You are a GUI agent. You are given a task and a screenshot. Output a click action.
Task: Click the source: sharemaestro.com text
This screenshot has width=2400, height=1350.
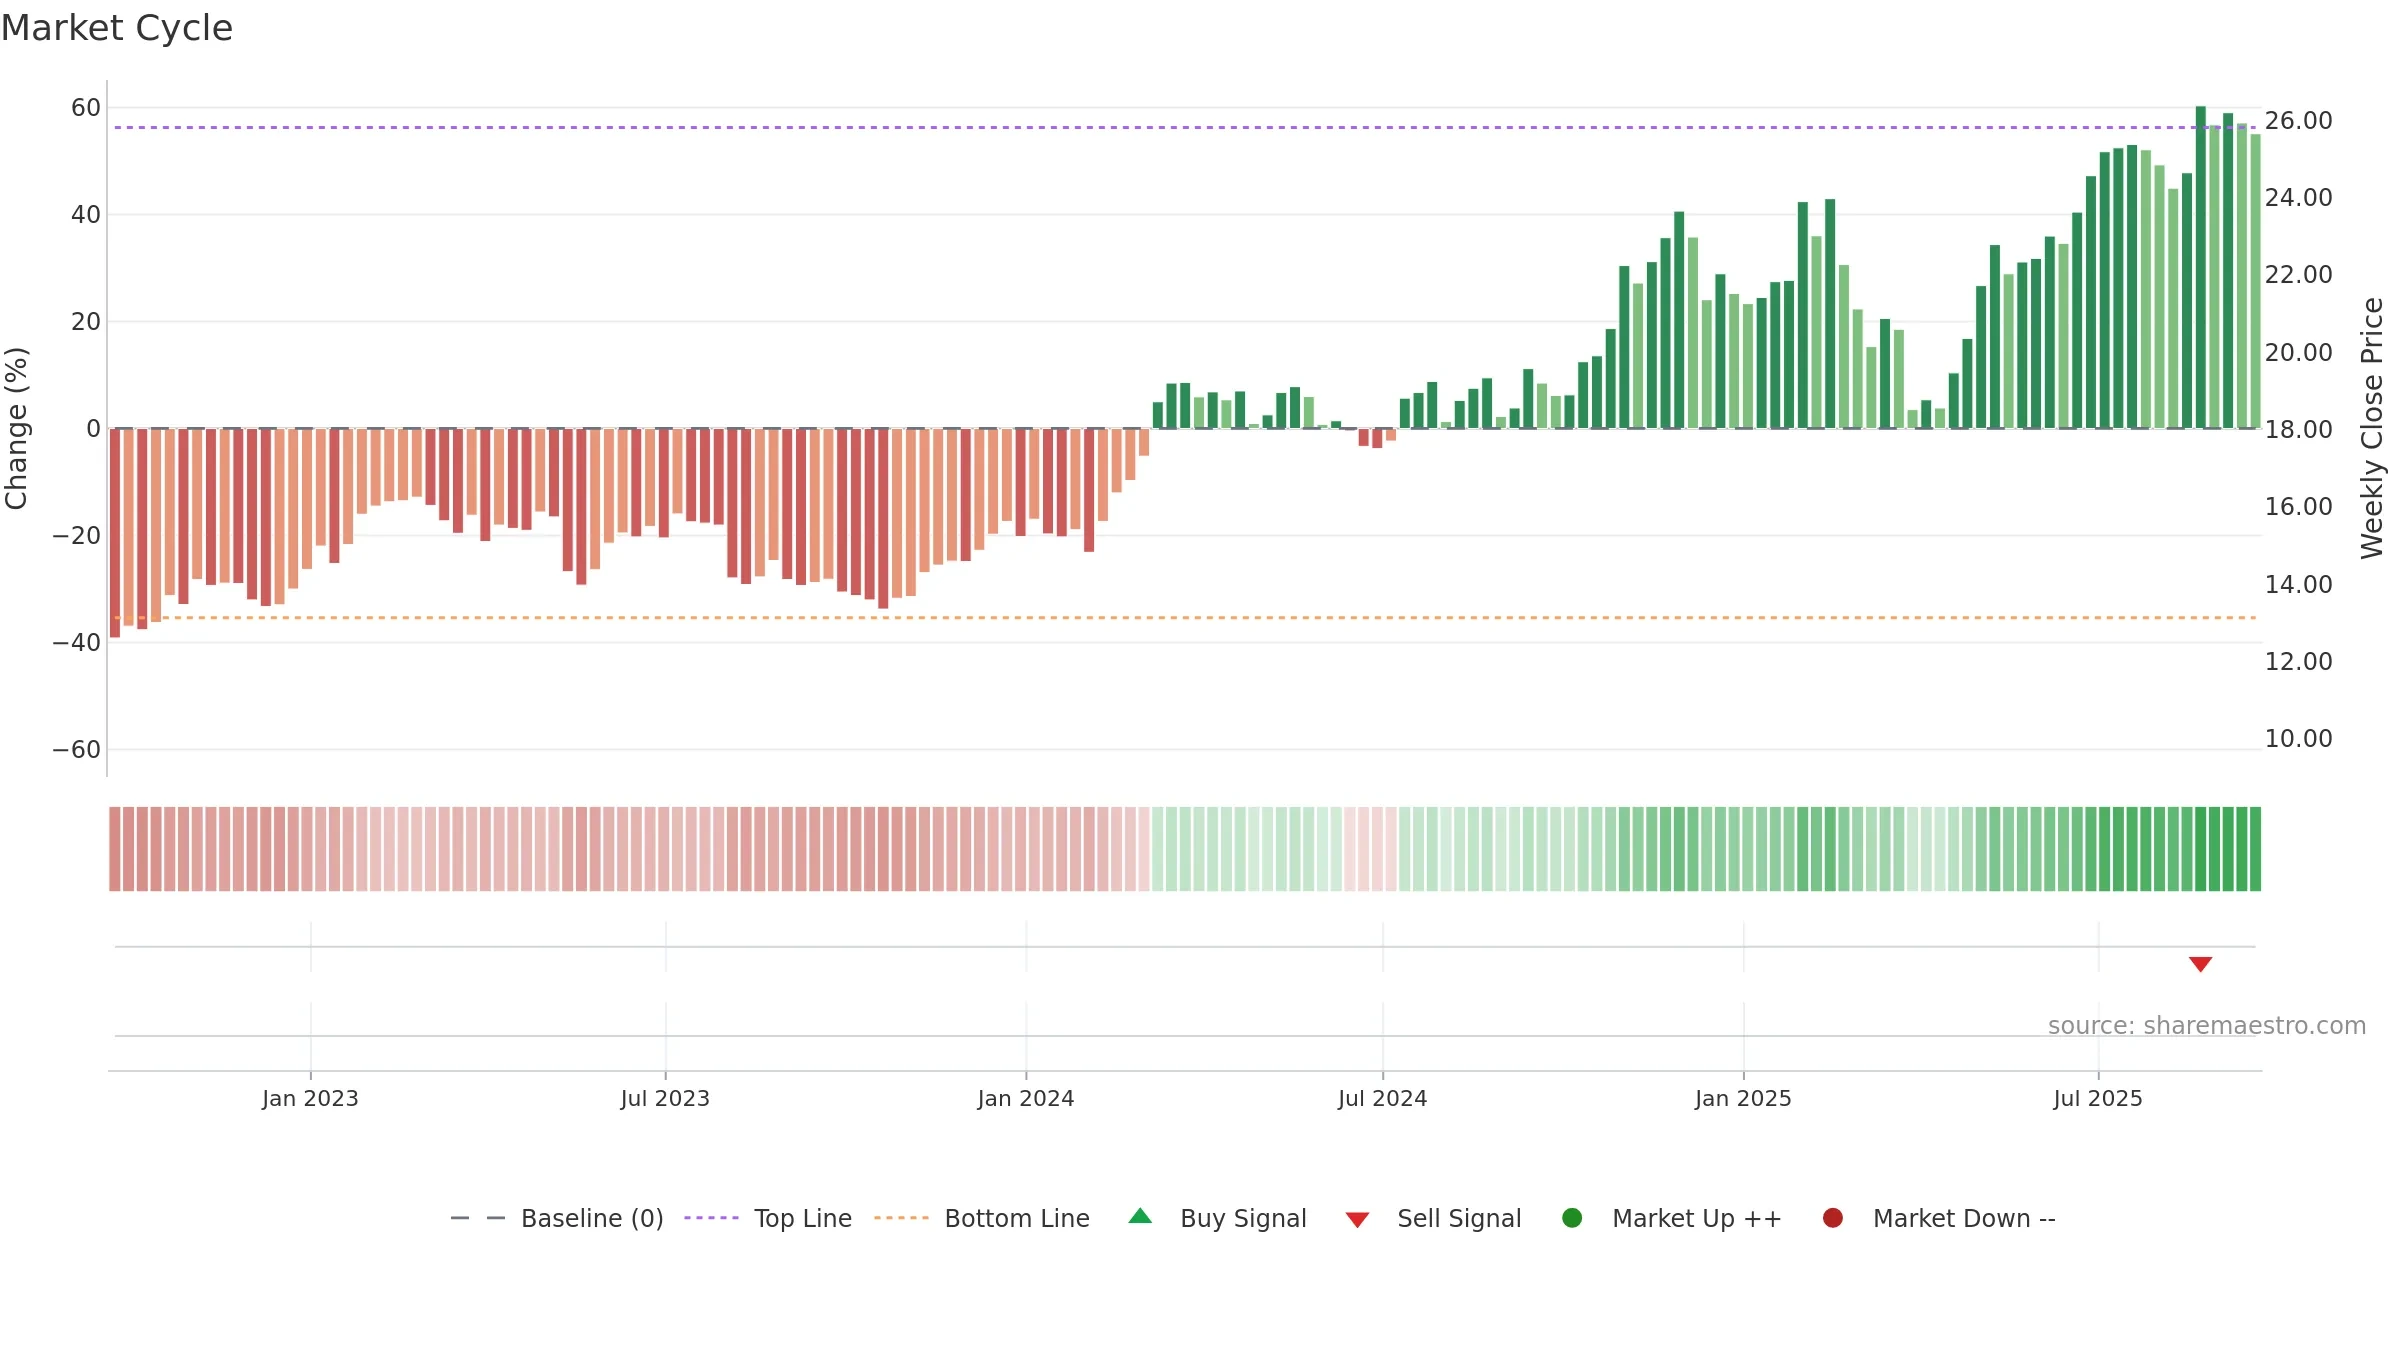point(2207,1026)
